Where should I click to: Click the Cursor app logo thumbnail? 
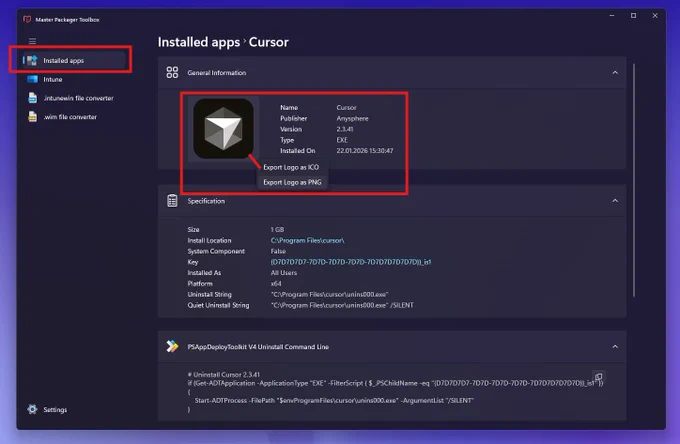click(223, 128)
